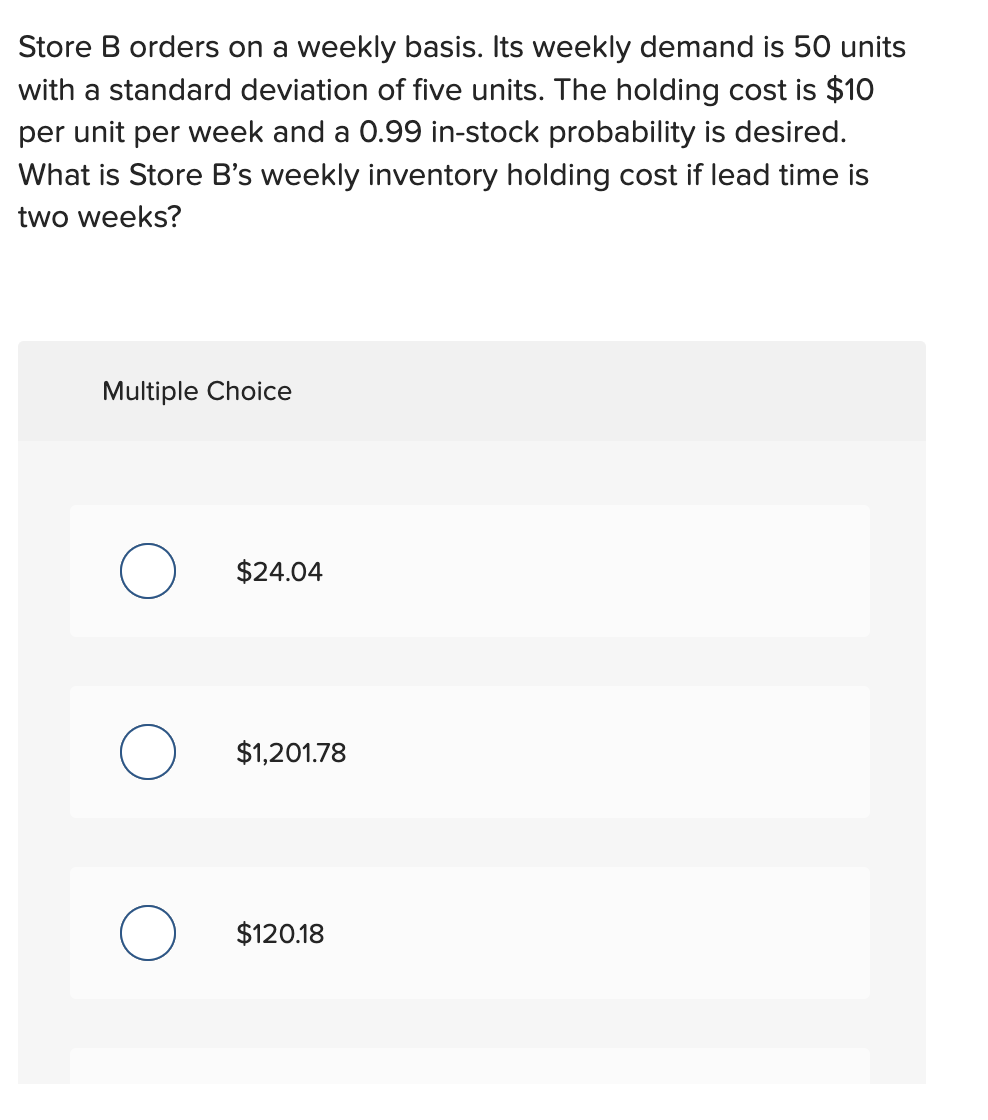The height and width of the screenshot is (1120, 988).
Task: Click the $120.18 answer text
Action: (x=280, y=934)
